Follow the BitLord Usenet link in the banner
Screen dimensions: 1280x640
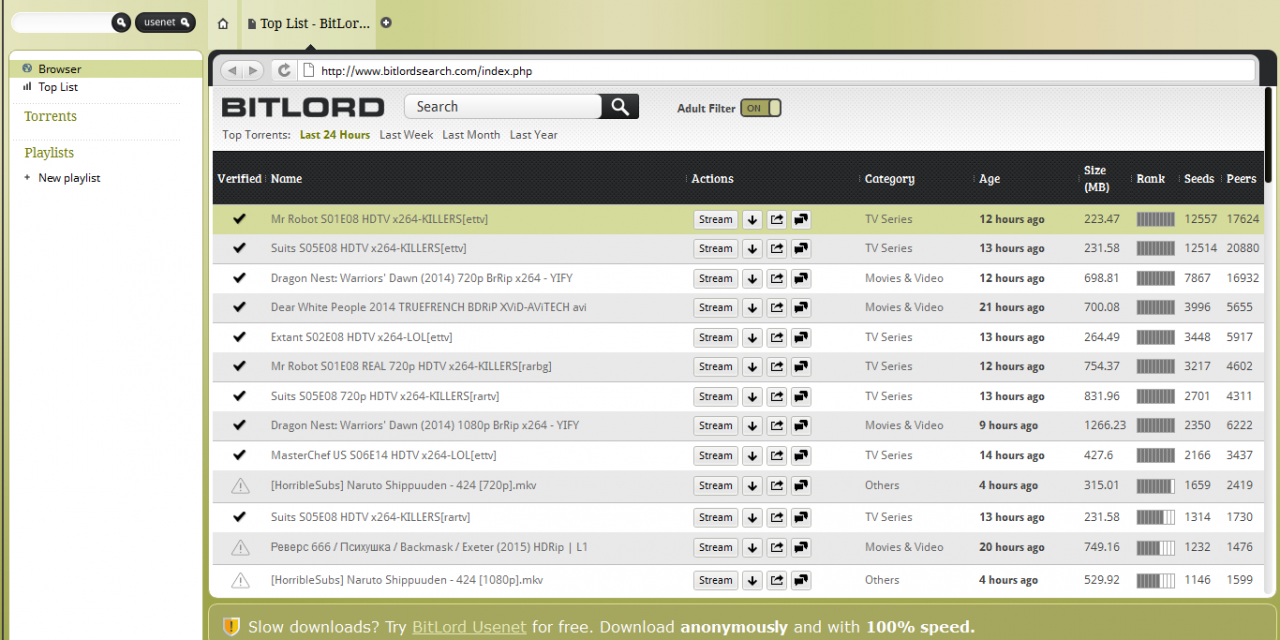[x=469, y=627]
